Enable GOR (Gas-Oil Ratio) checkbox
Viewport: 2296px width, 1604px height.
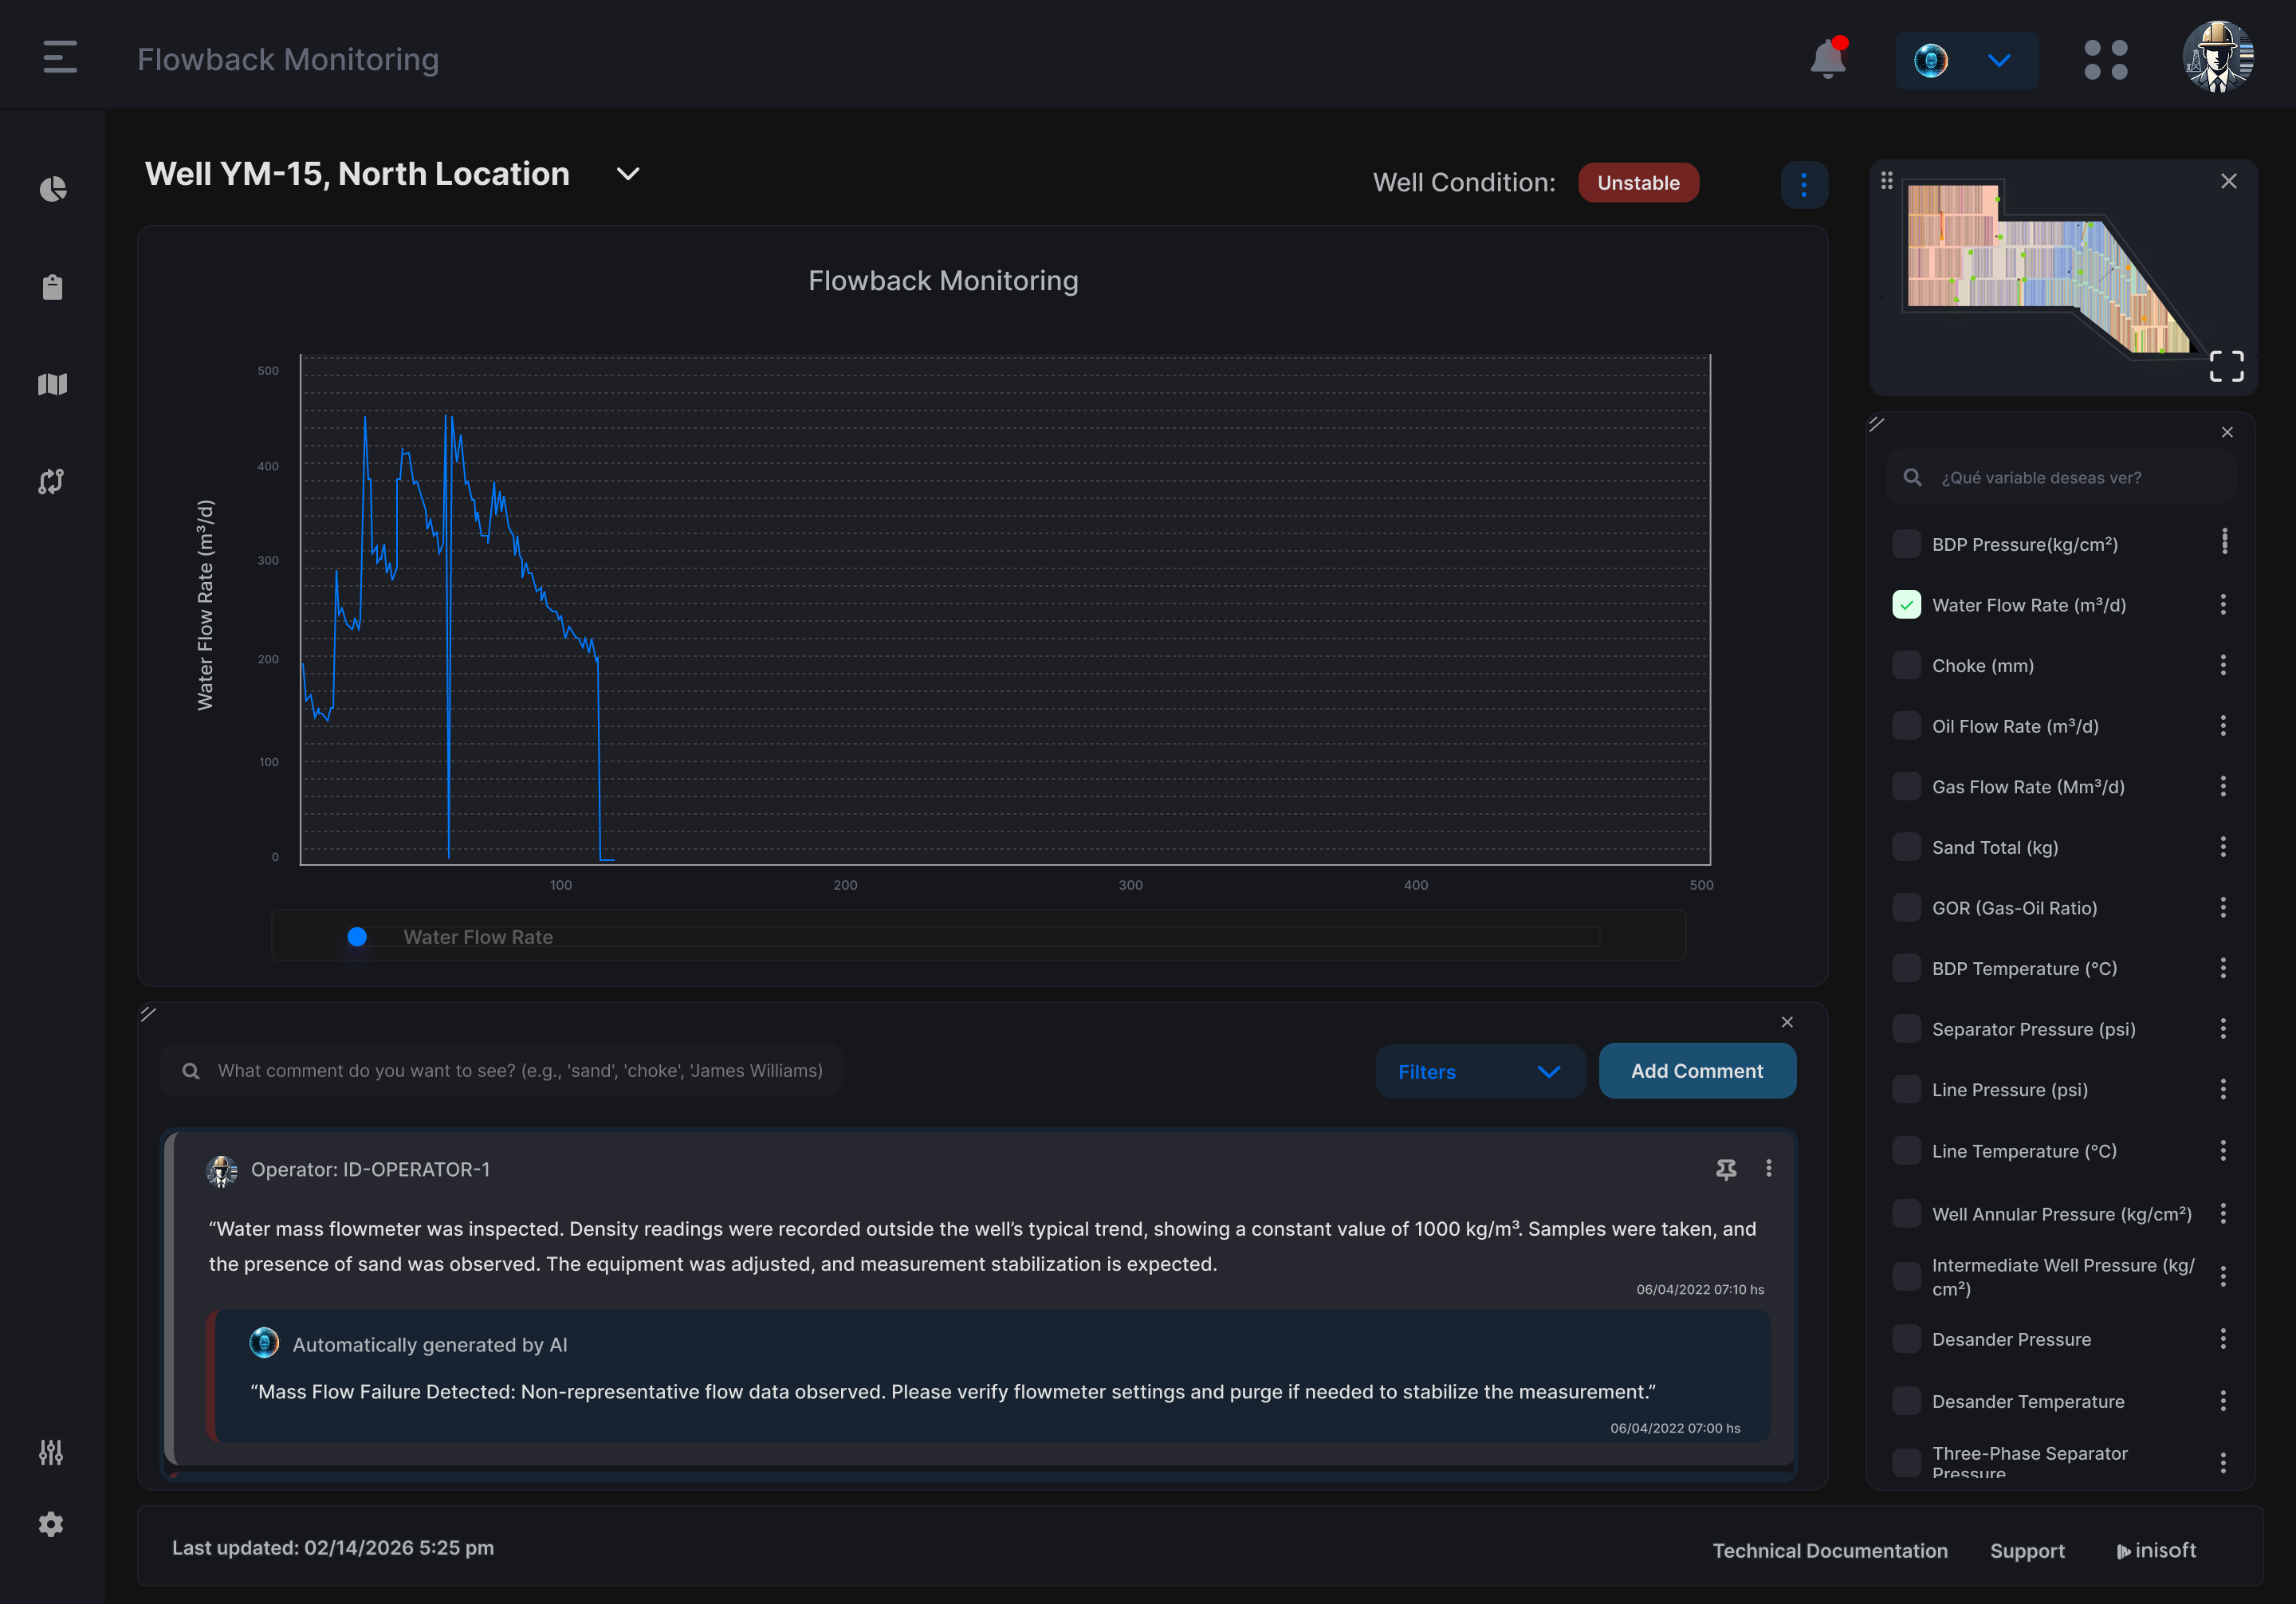point(1906,907)
